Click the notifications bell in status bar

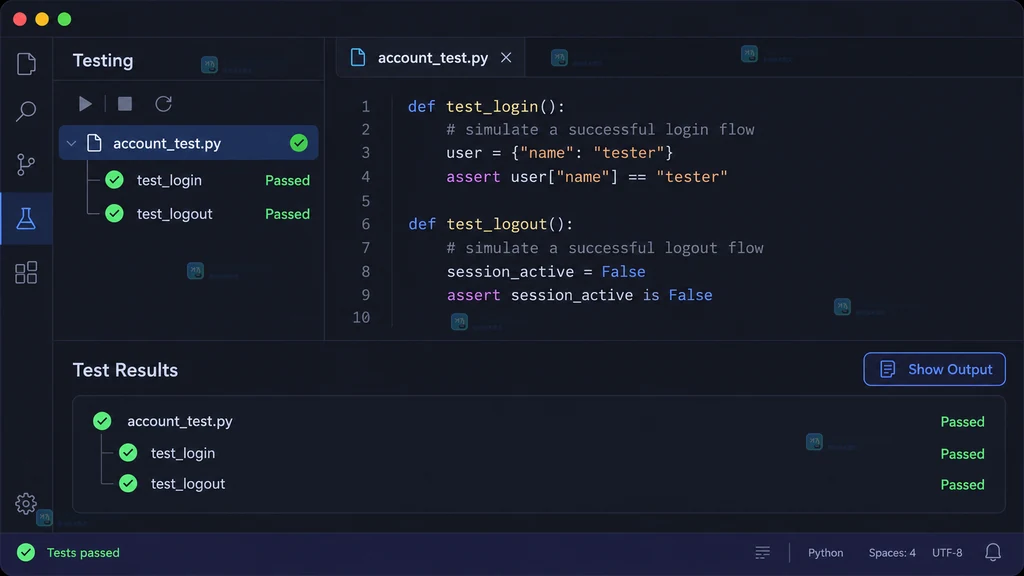coord(993,552)
